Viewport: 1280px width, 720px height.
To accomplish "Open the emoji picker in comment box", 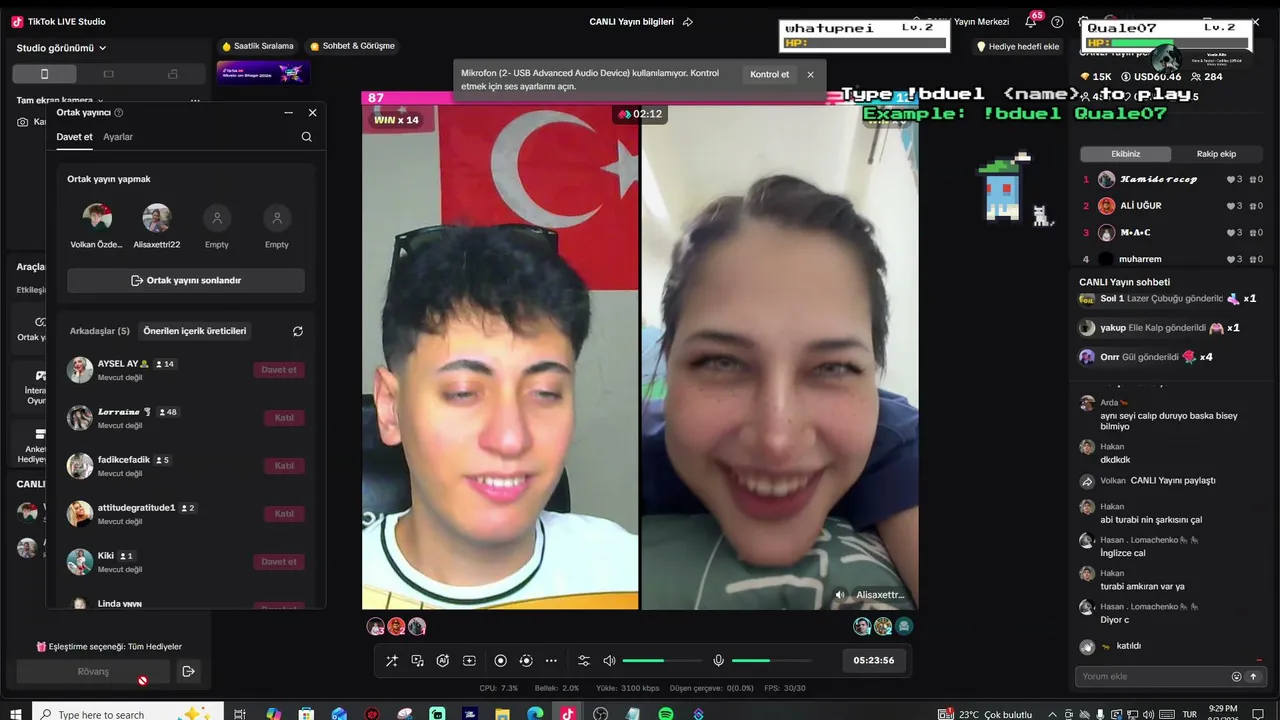I will click(x=1237, y=677).
